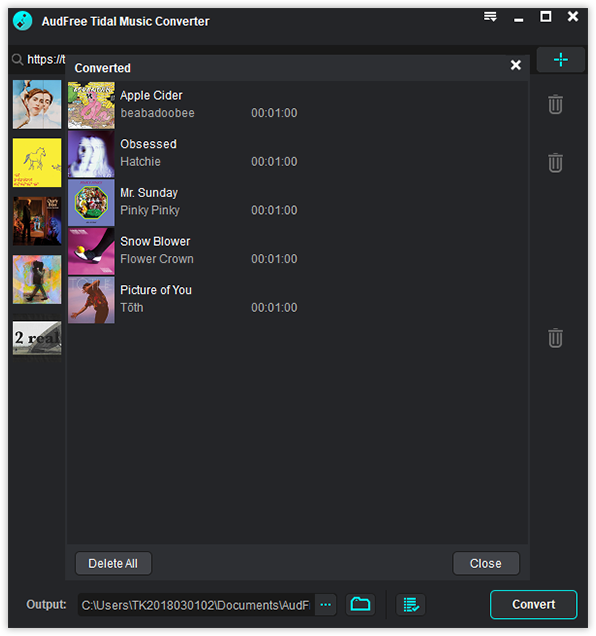Viewport: 596px width, 636px height.
Task: Click the Snow Blower album thumbnail
Action: click(91, 251)
